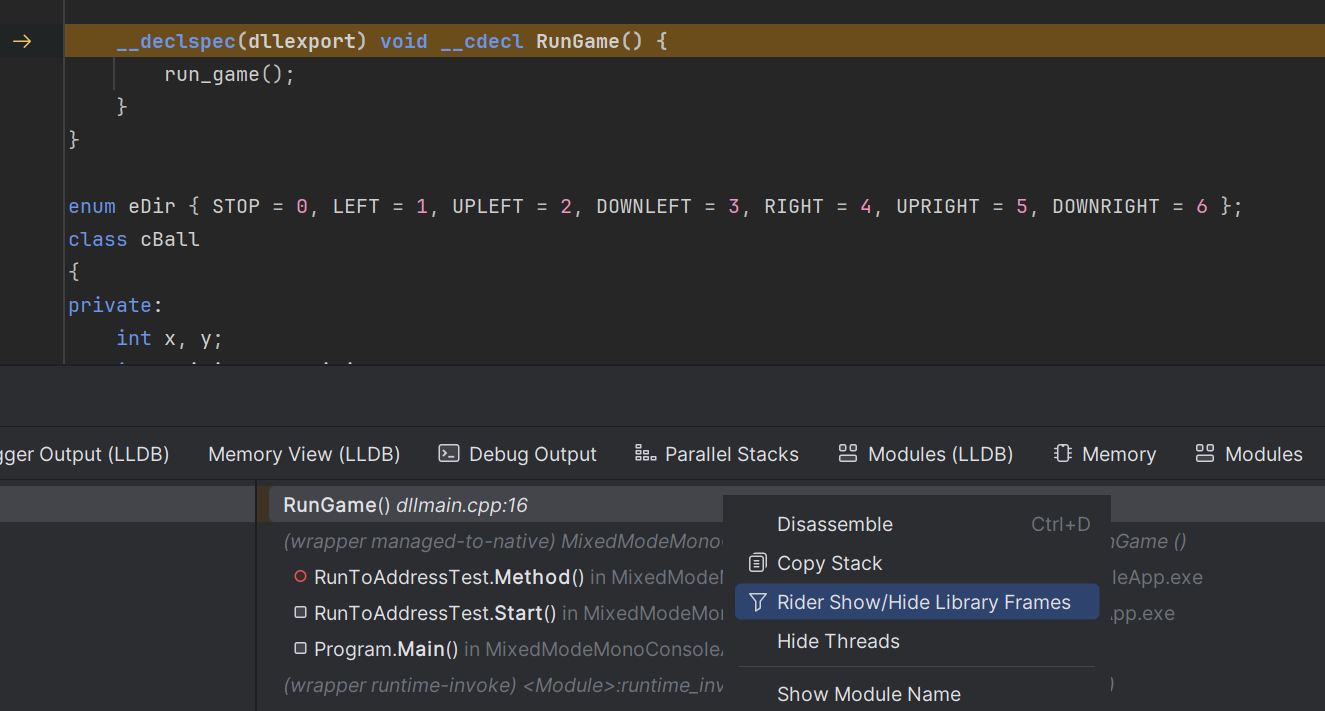Viewport: 1325px width, 711px height.
Task: Click the Copy Stack icon in the menu
Action: pyautogui.click(x=756, y=563)
